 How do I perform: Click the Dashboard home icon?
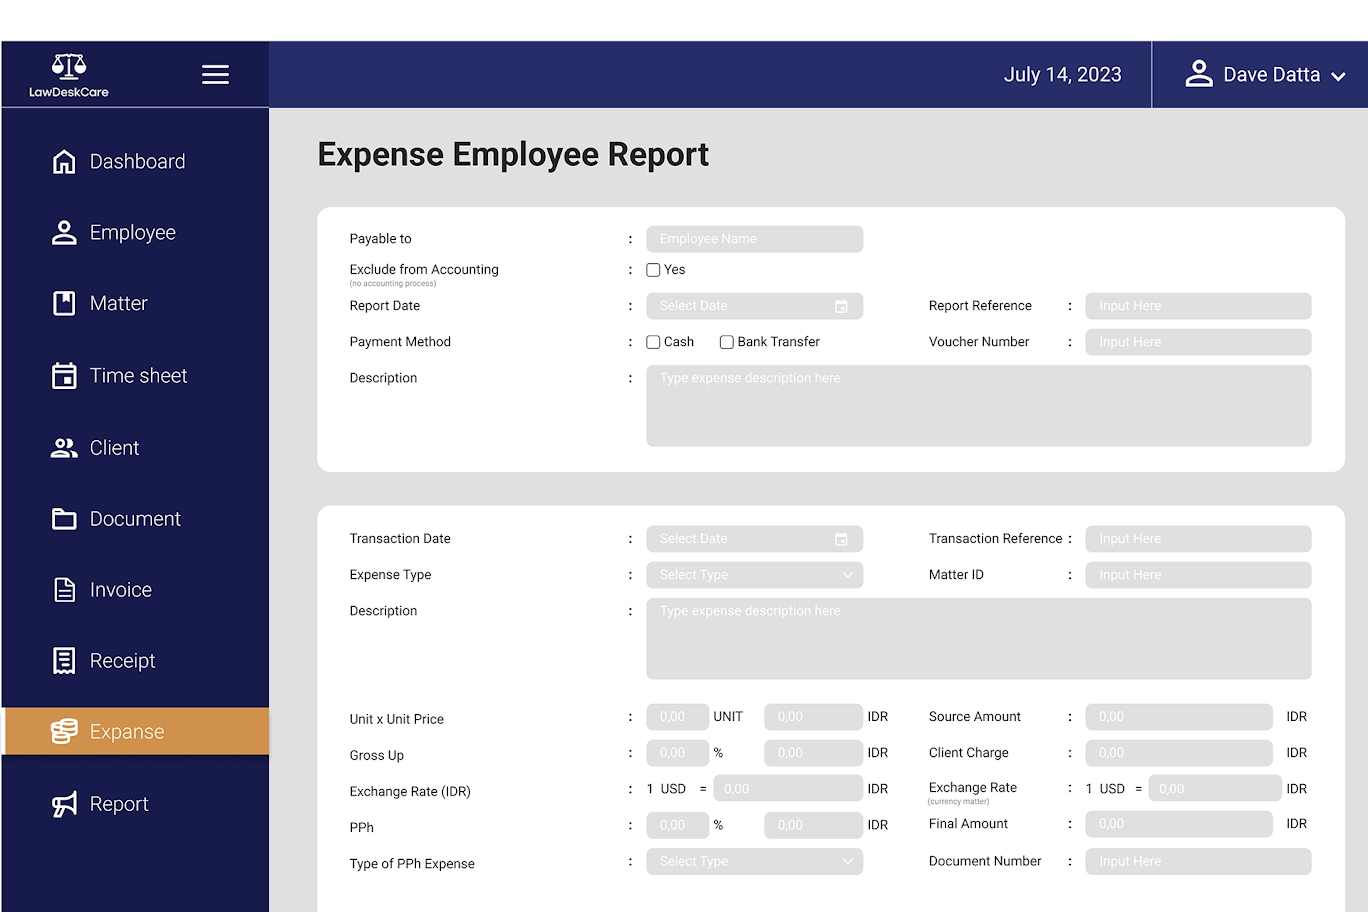tap(64, 162)
